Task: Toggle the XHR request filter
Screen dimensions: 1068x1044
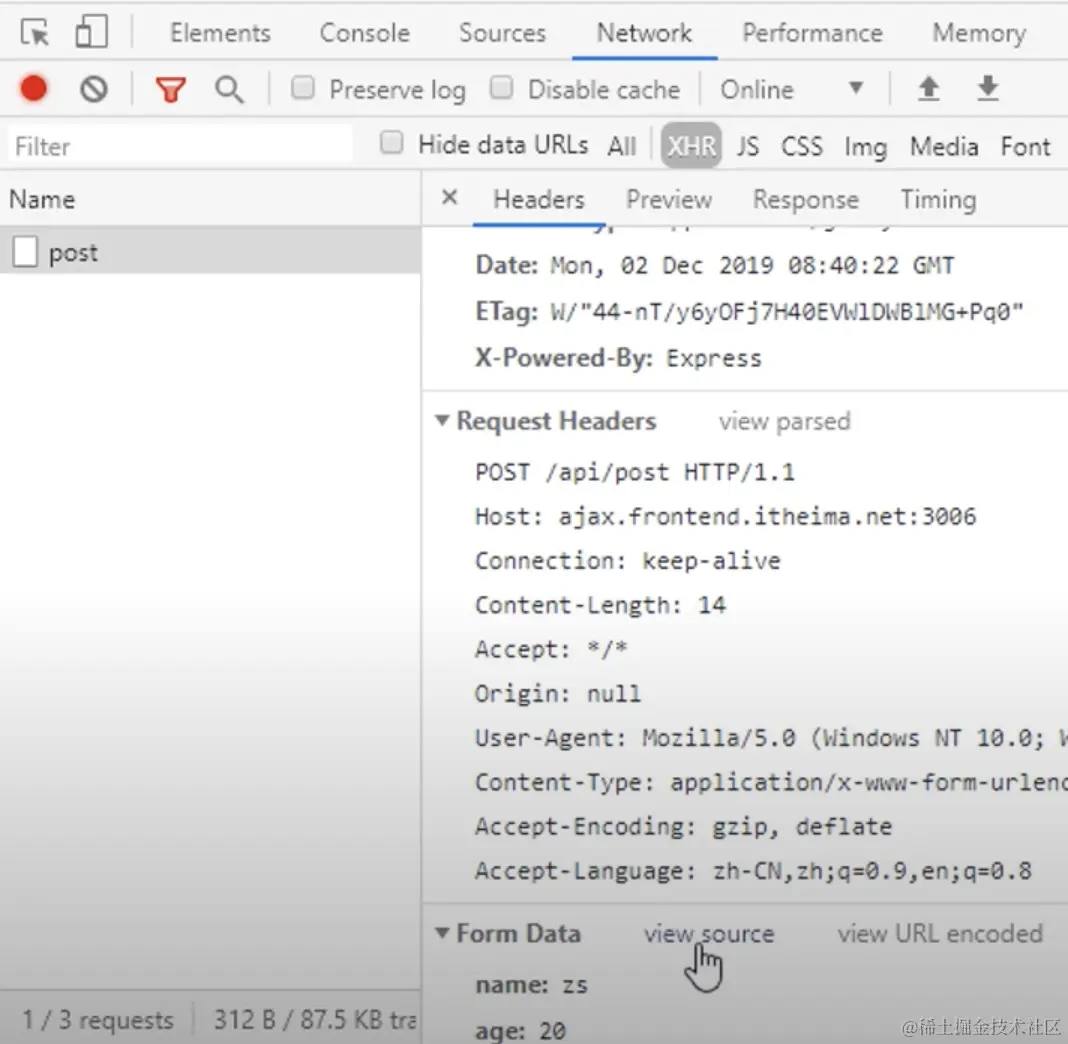Action: (691, 146)
